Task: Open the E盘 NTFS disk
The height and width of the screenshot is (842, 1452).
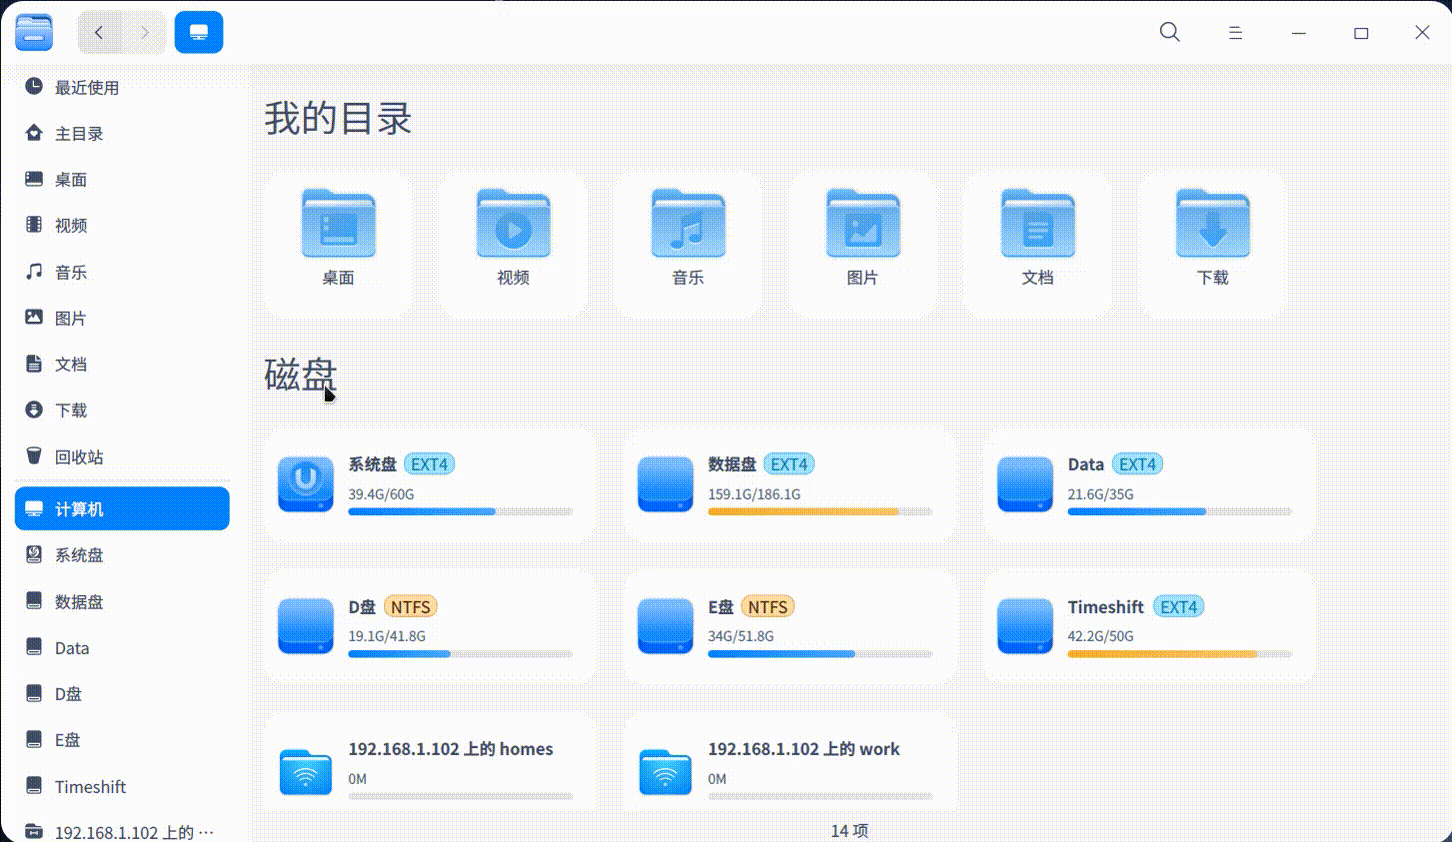Action: [x=788, y=625]
